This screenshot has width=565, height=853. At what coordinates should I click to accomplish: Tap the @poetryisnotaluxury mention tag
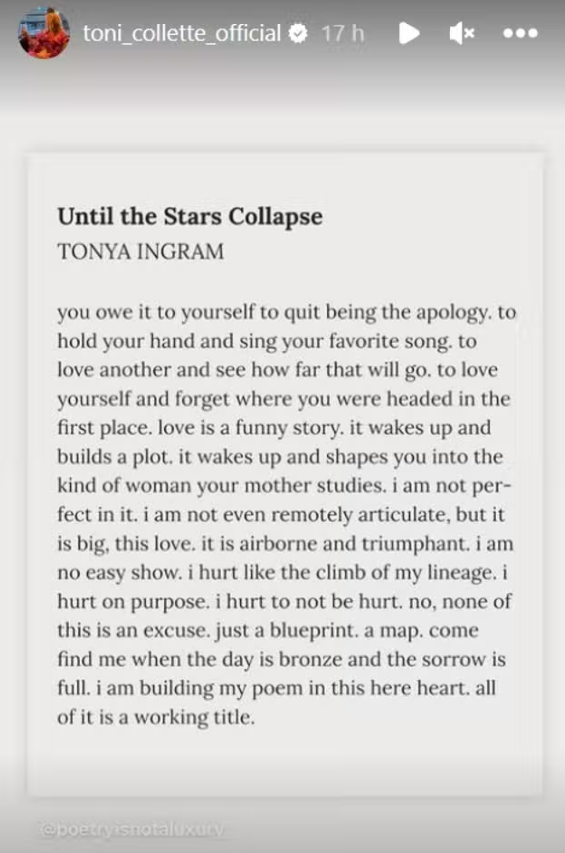tap(132, 830)
